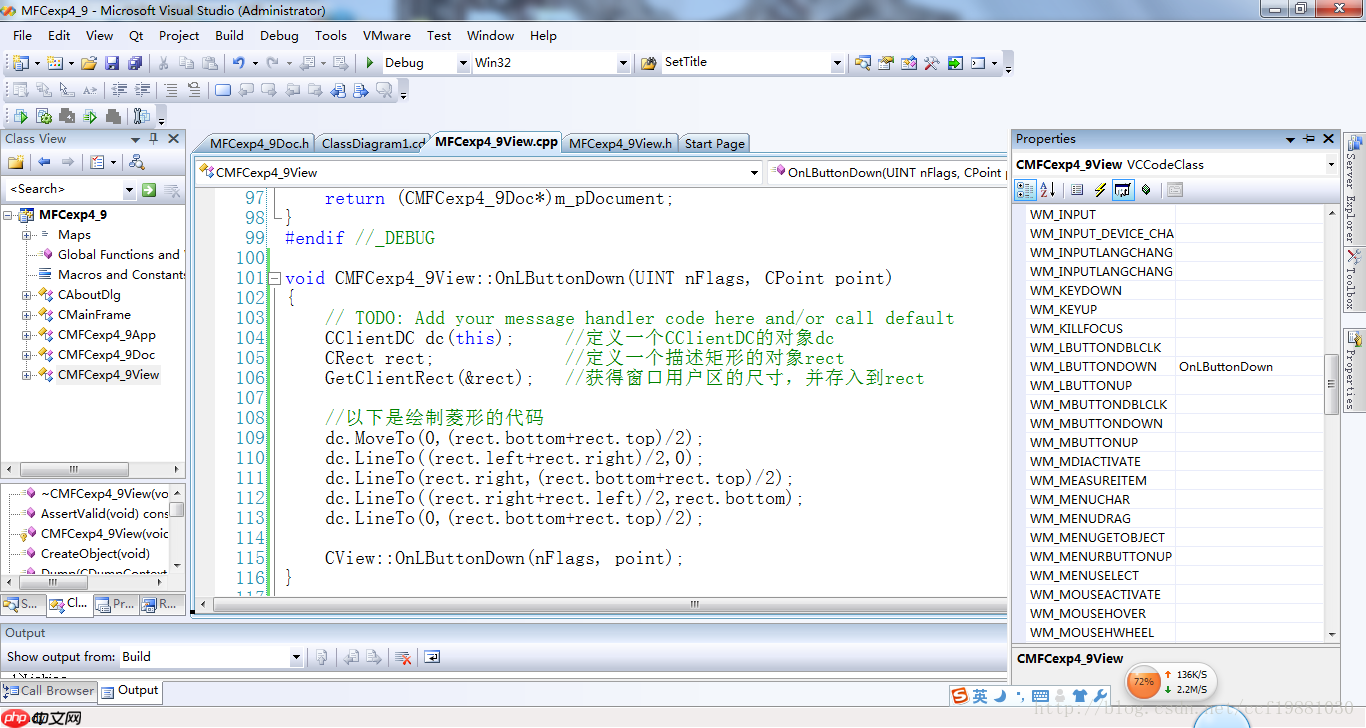Toggle auto-hide pin on Class View panel
Screen dimensions: 1366x728
pos(153,139)
